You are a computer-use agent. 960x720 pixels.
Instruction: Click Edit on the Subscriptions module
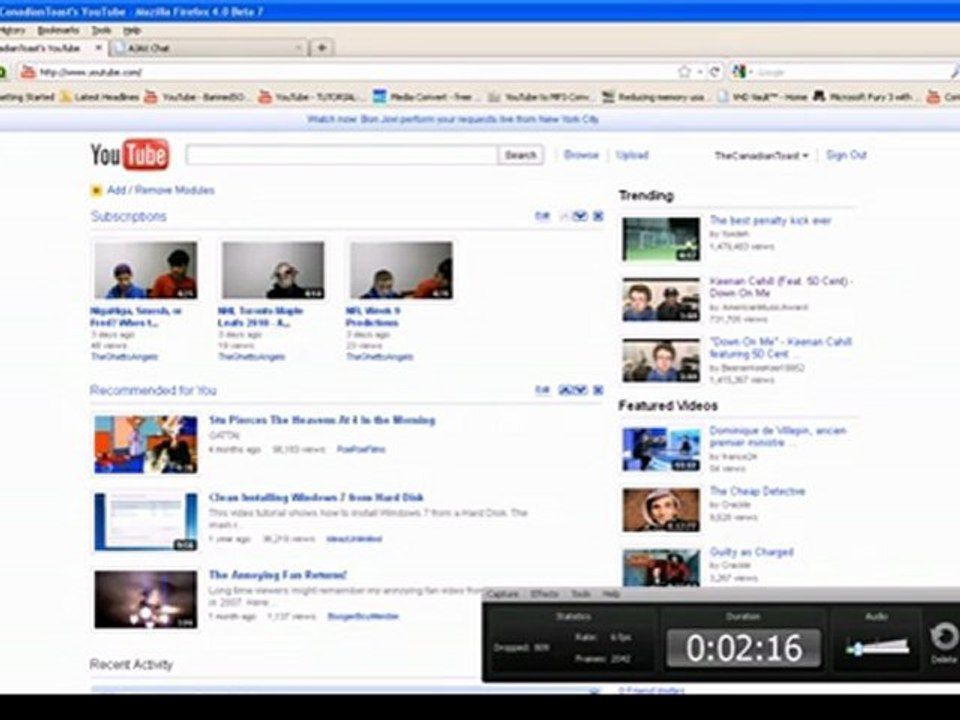point(542,216)
